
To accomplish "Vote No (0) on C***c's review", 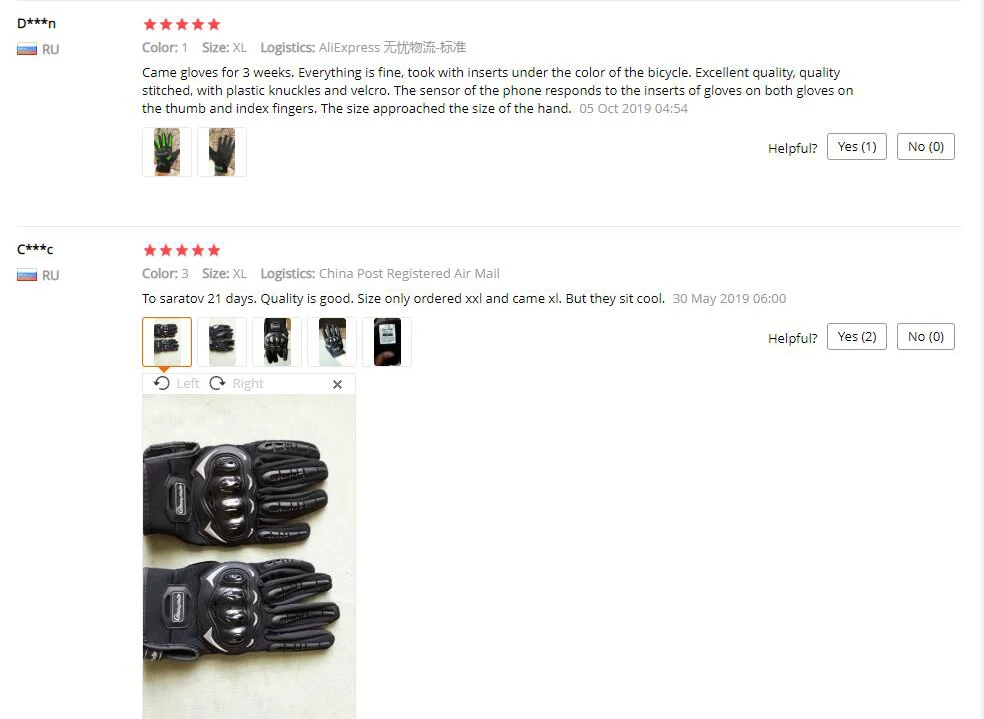I will (x=926, y=337).
